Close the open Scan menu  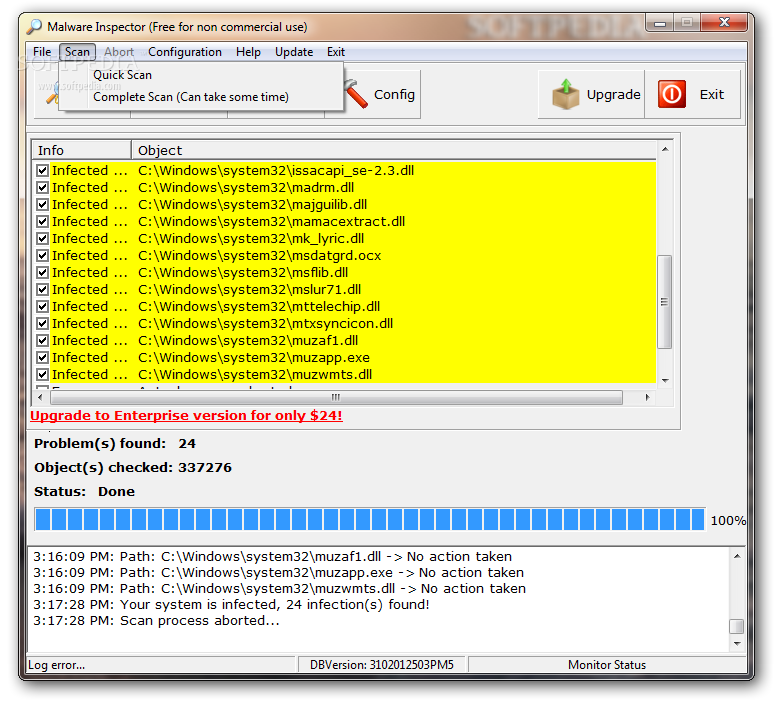click(x=77, y=52)
